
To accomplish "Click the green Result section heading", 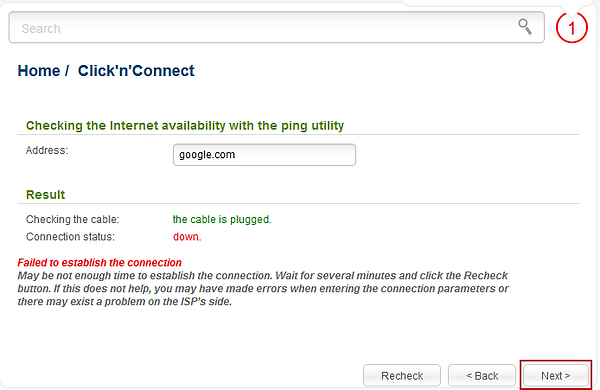I will pyautogui.click(x=46, y=194).
